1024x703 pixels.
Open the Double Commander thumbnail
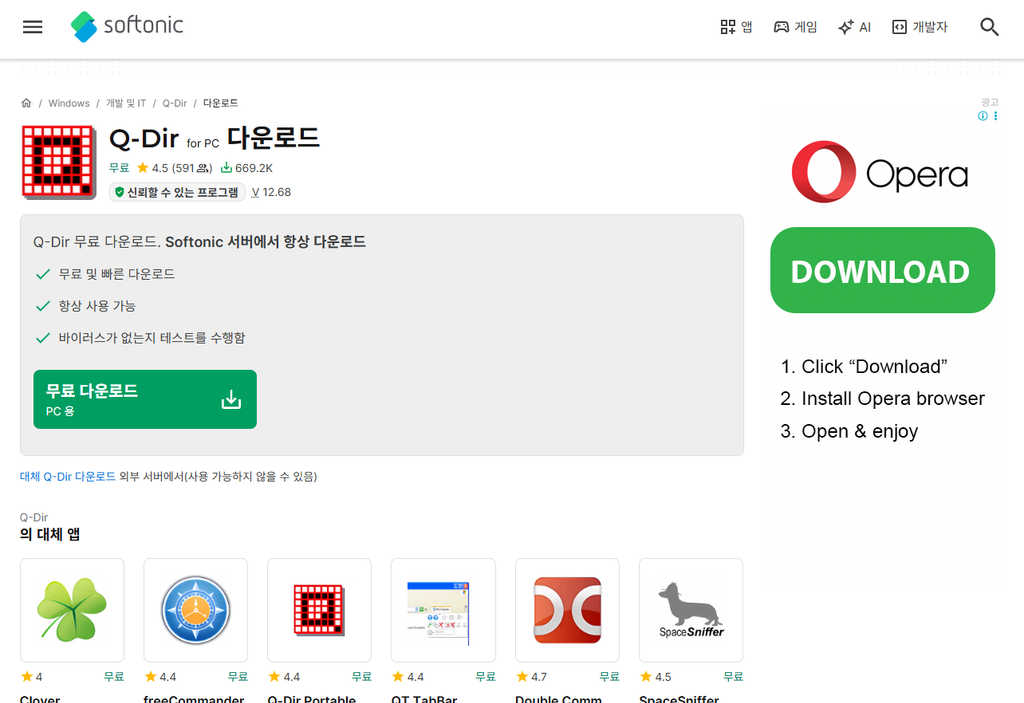(x=568, y=610)
